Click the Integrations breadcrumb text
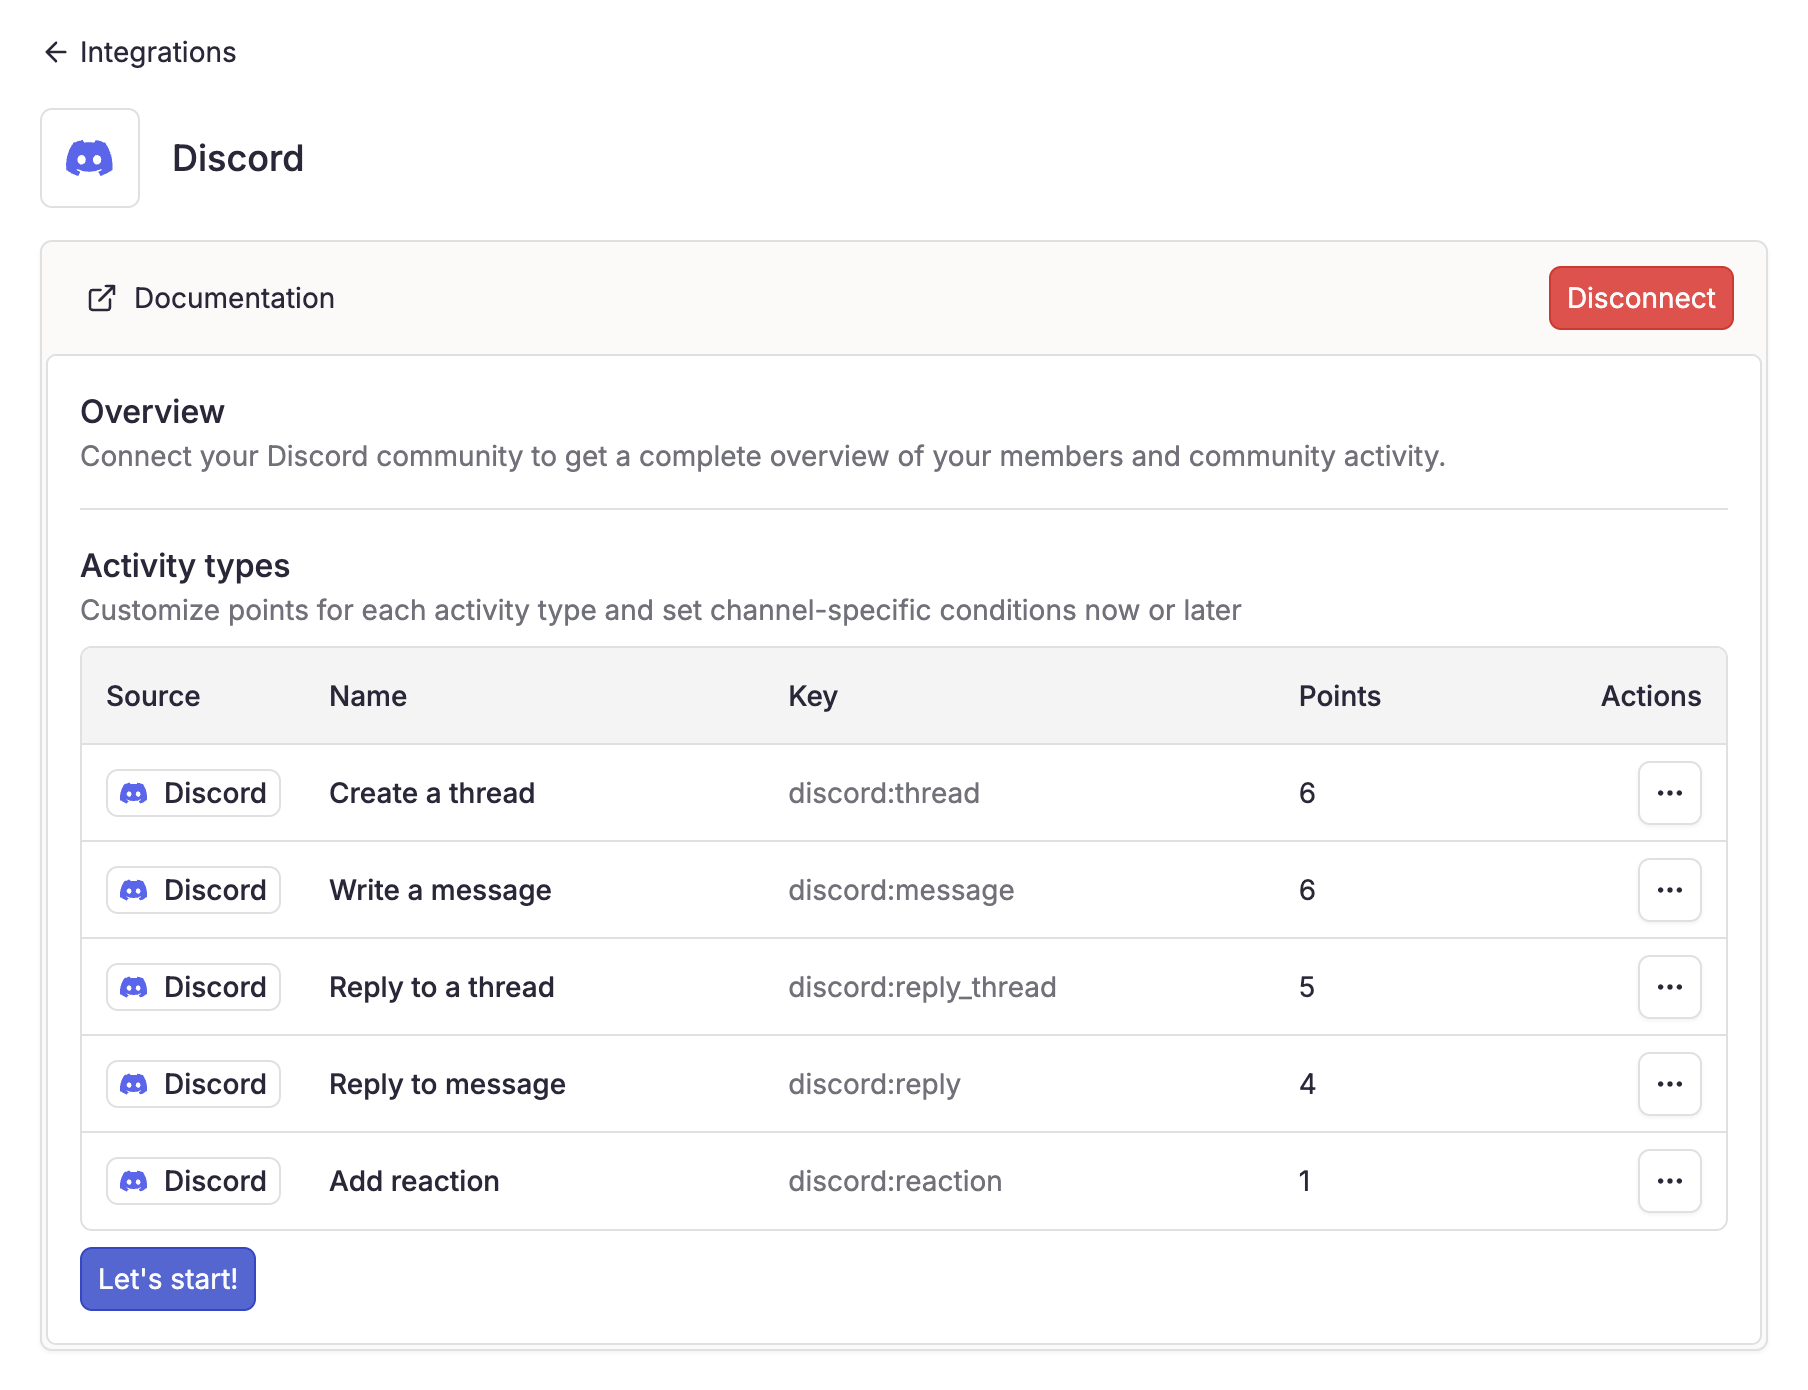 158,52
